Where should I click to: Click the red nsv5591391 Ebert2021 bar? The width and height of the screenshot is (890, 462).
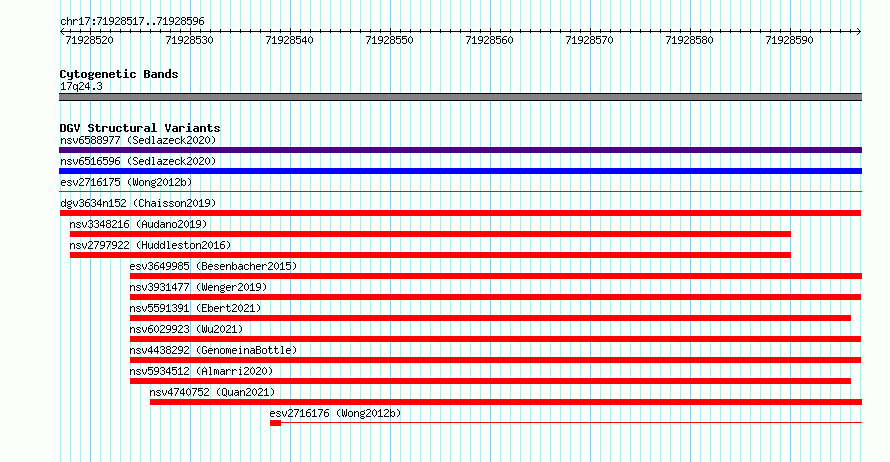(490, 318)
